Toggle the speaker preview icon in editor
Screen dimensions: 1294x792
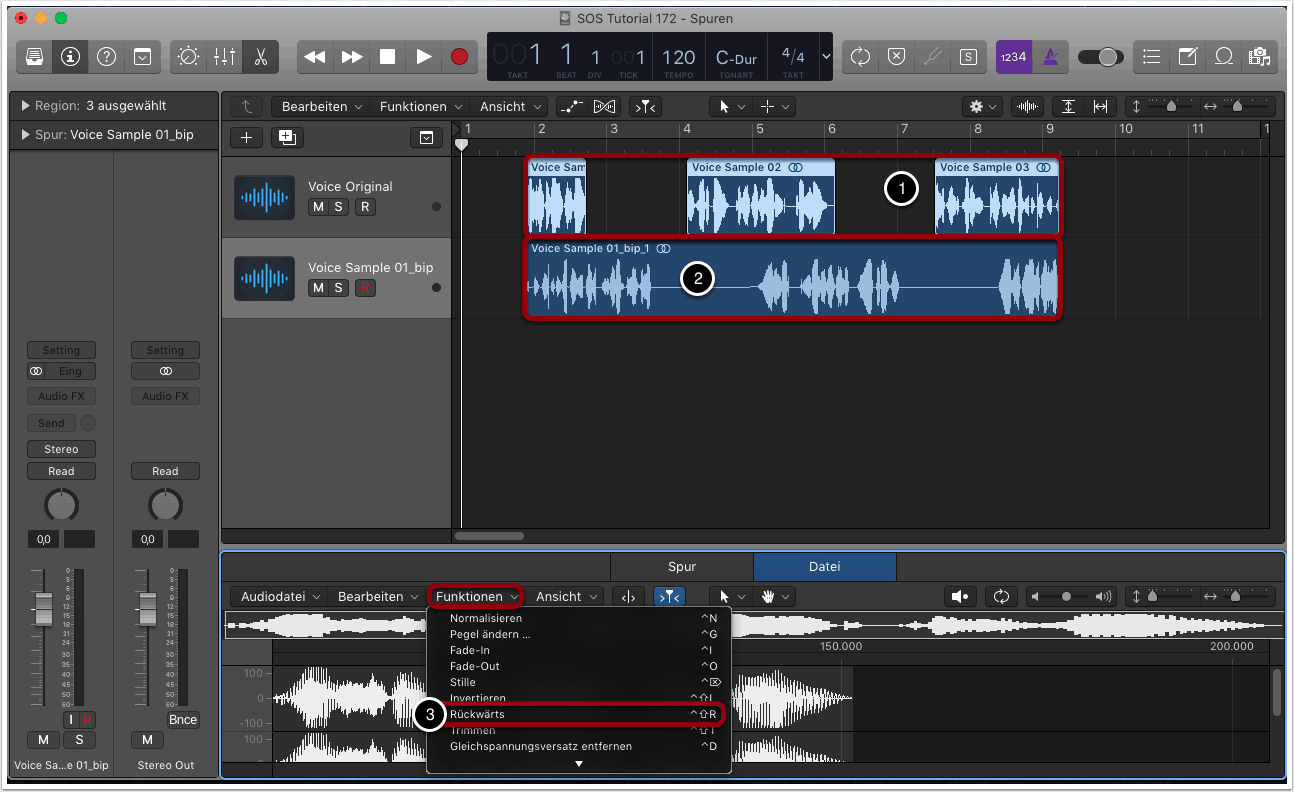pyautogui.click(x=960, y=597)
